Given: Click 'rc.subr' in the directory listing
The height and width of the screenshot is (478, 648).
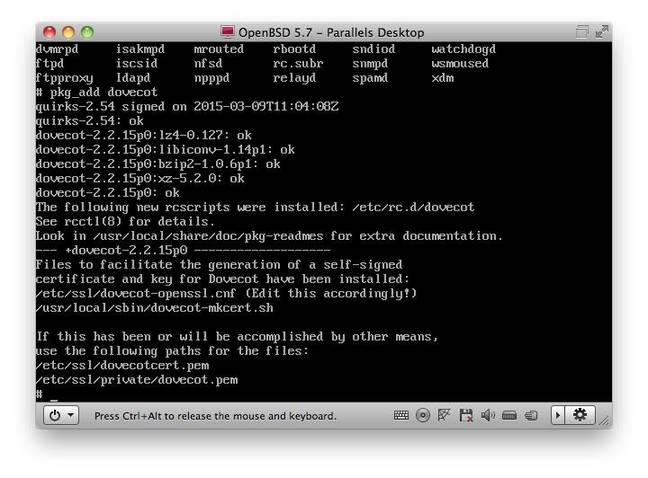Looking at the screenshot, I should point(298,64).
